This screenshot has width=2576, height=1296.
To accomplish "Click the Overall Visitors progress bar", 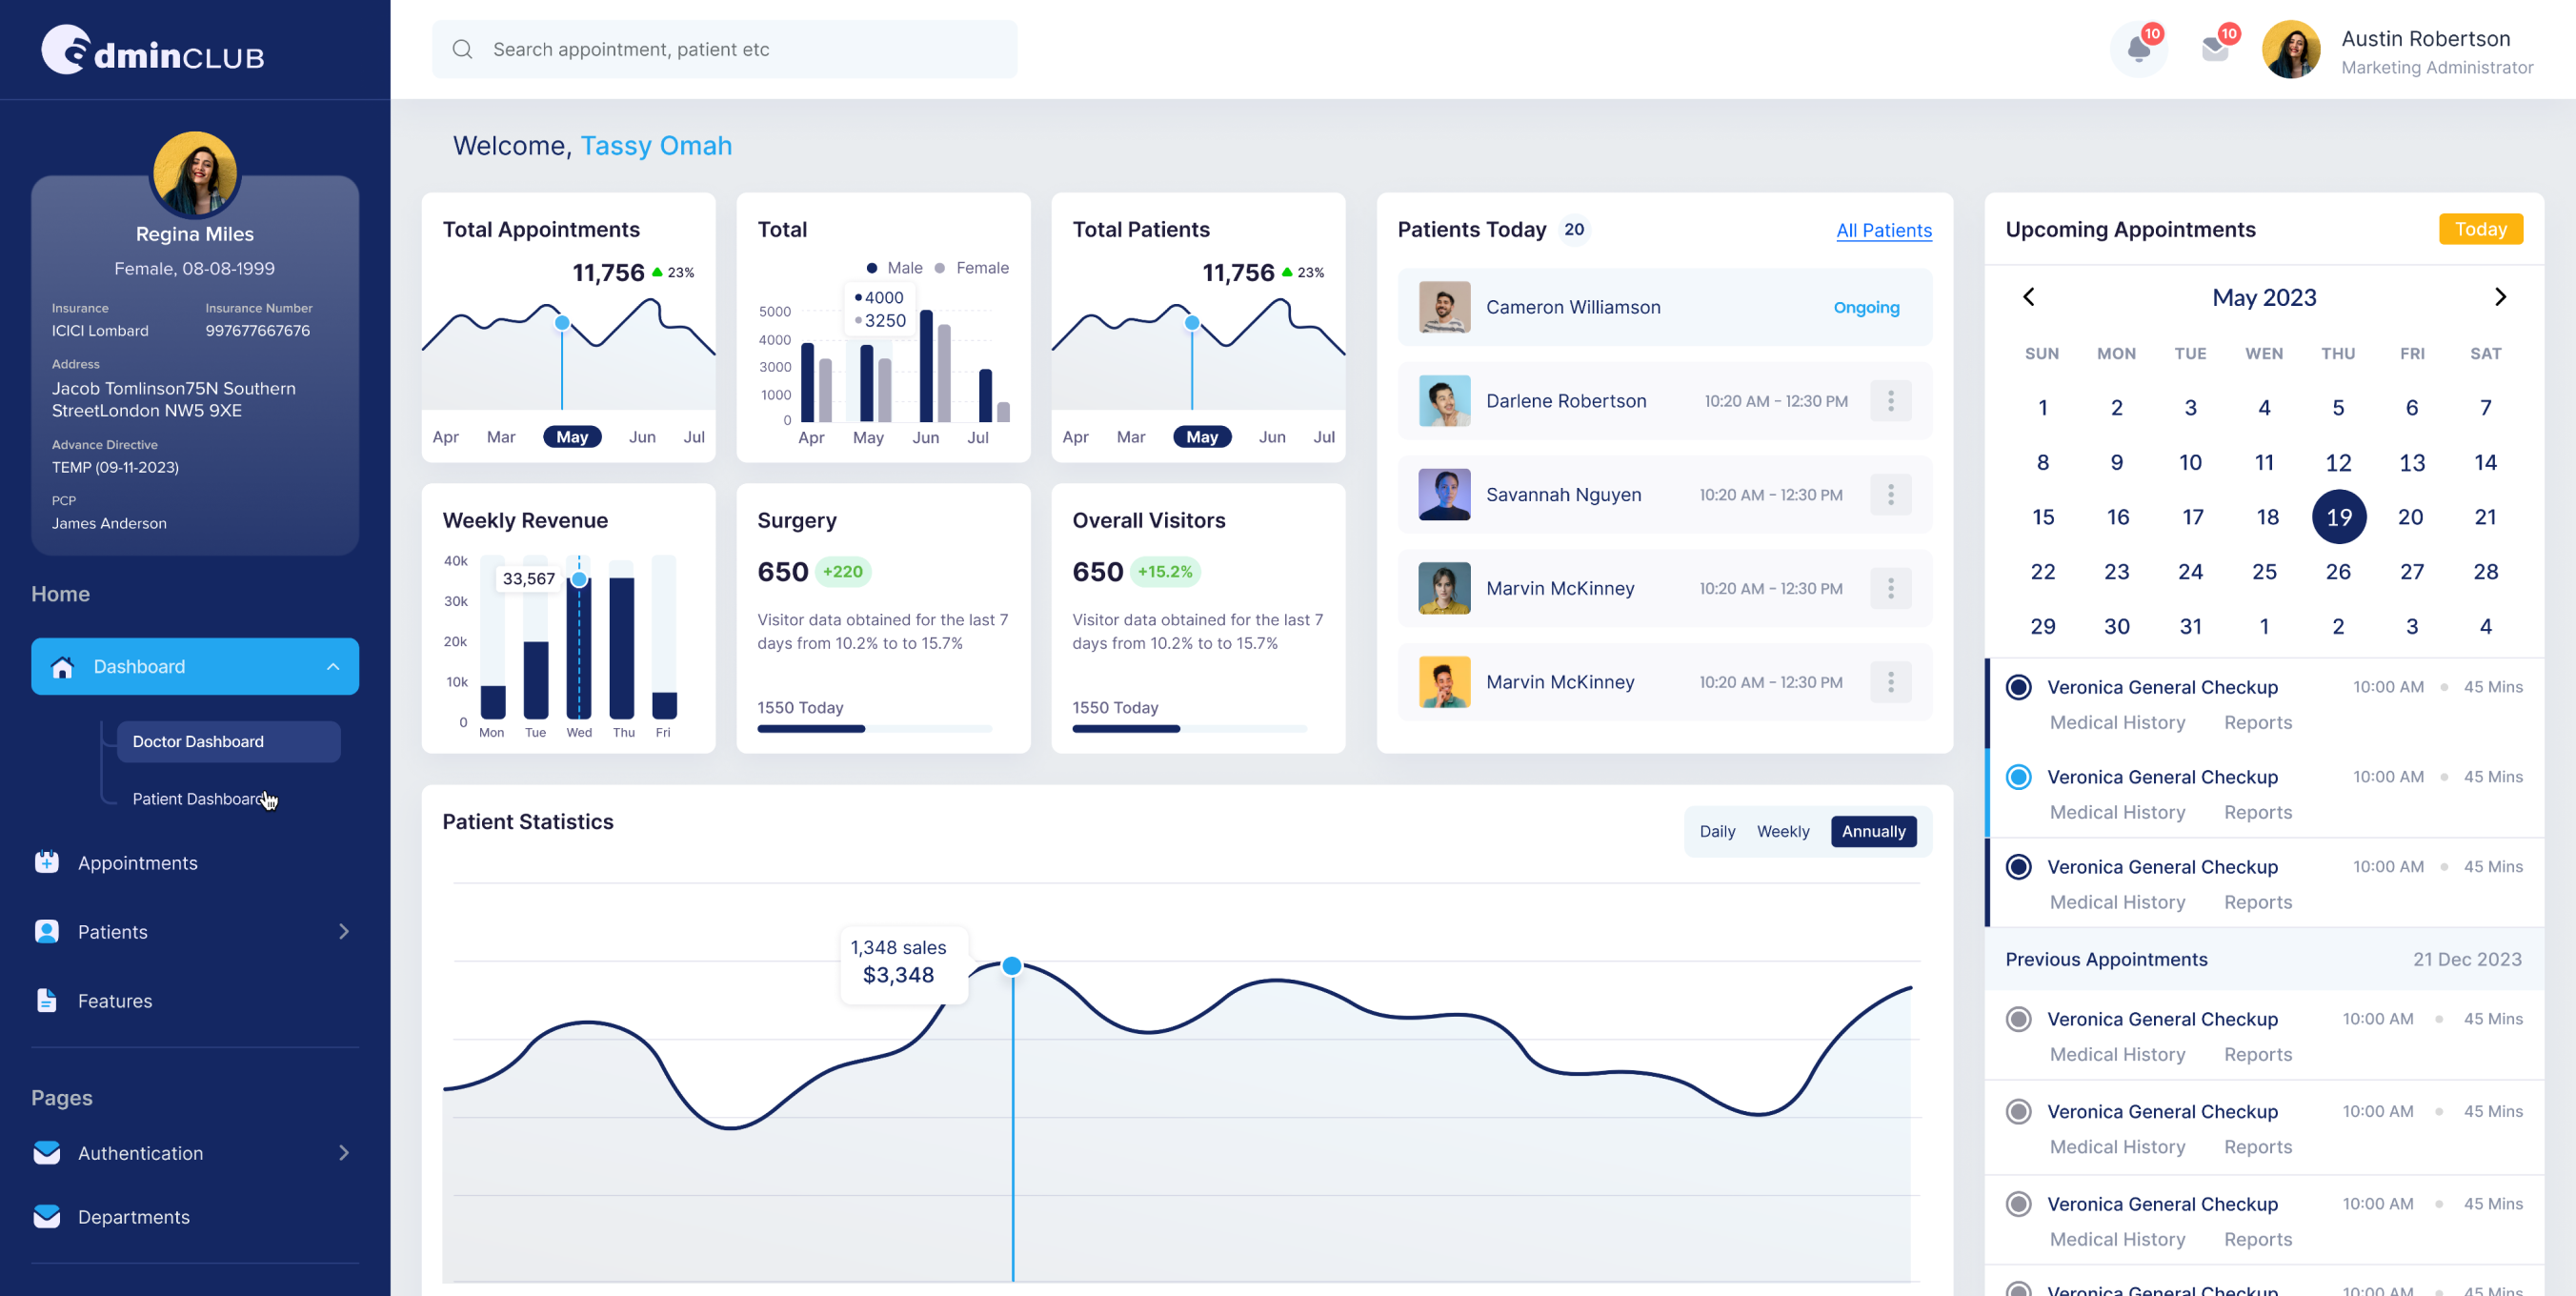I will click(1190, 729).
